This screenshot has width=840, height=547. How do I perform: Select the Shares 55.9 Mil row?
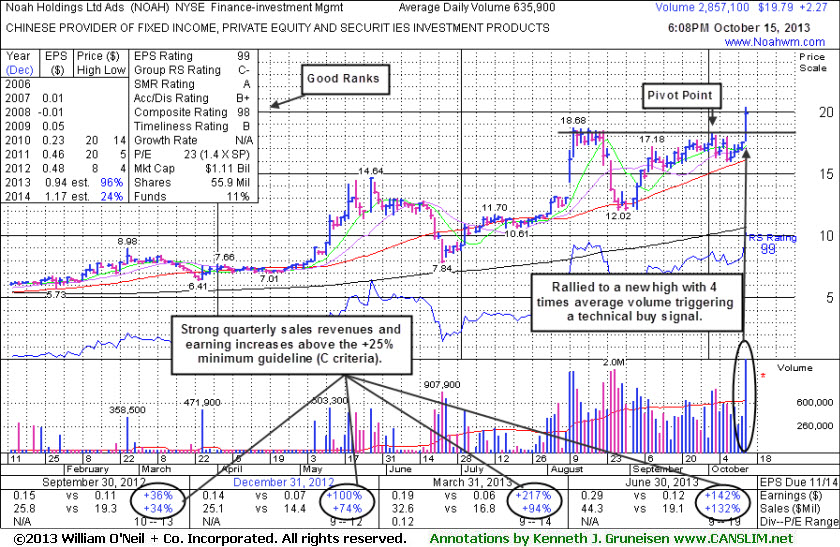(x=192, y=182)
